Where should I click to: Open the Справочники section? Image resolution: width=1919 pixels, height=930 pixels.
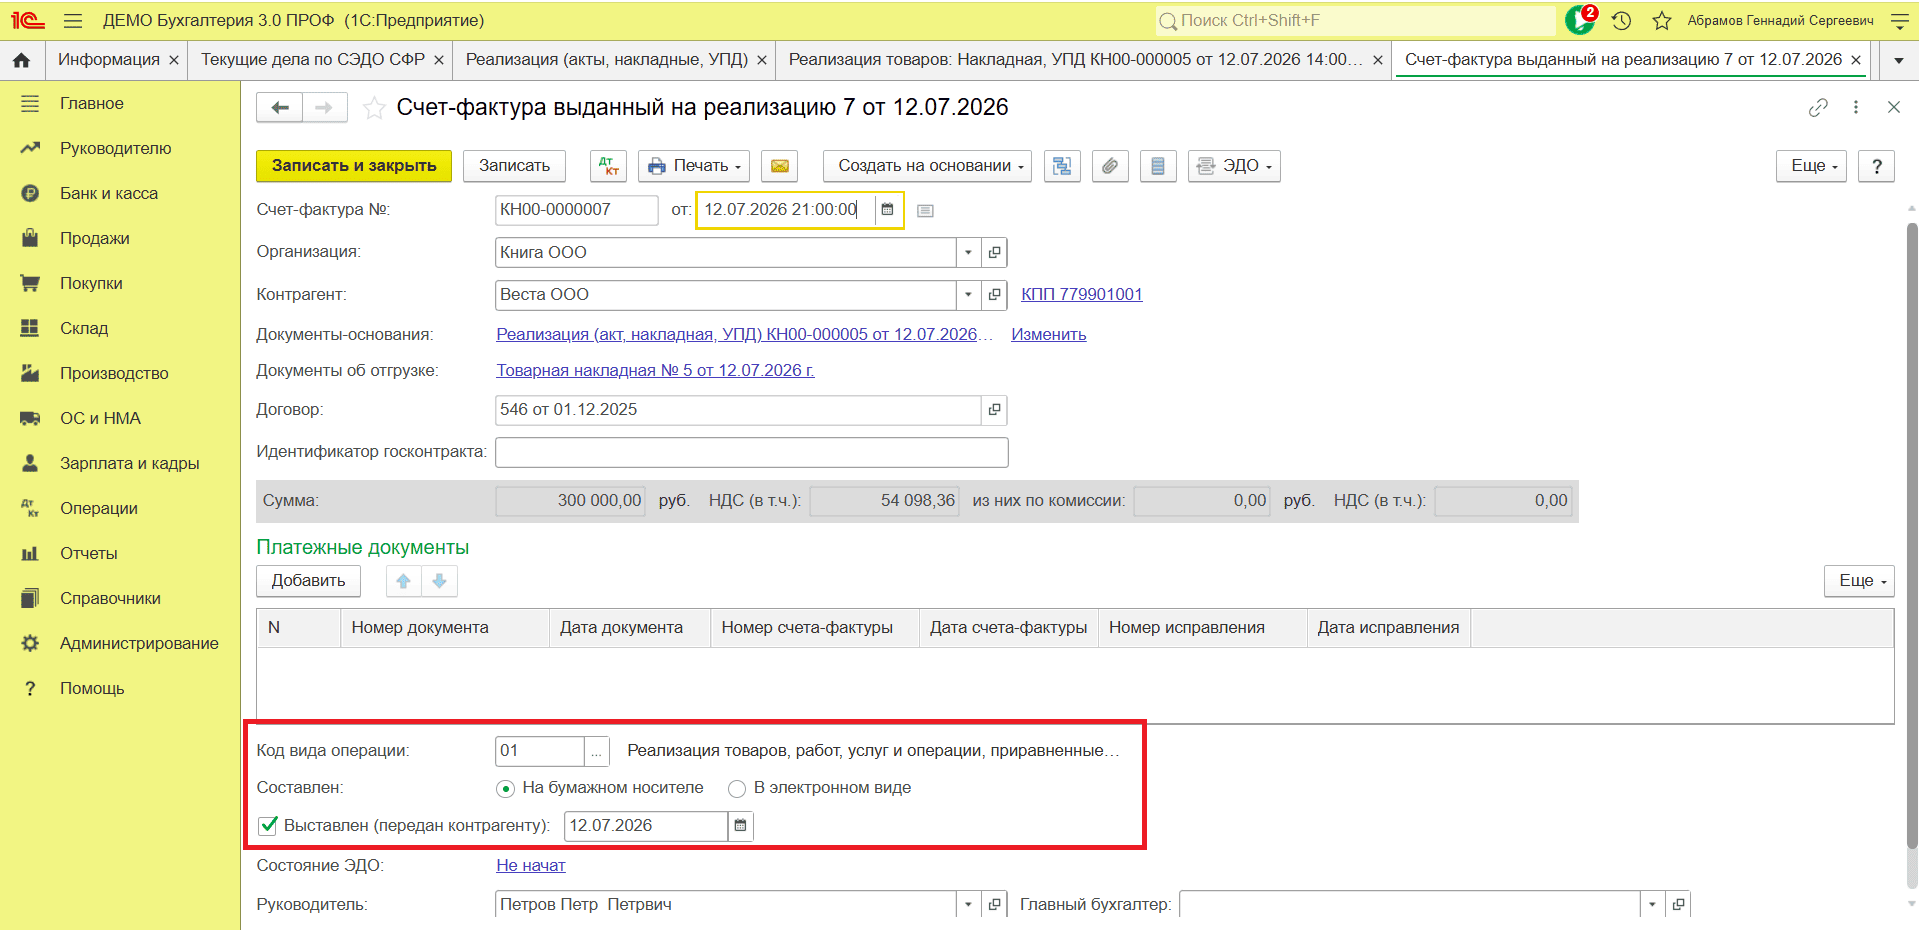(x=110, y=599)
